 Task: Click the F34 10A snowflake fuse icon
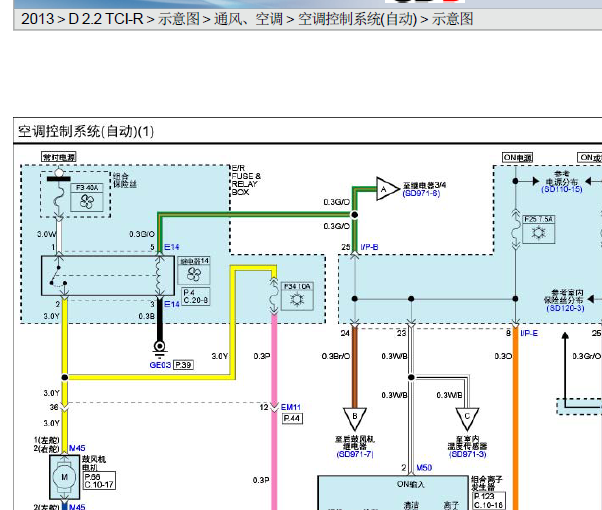click(297, 296)
